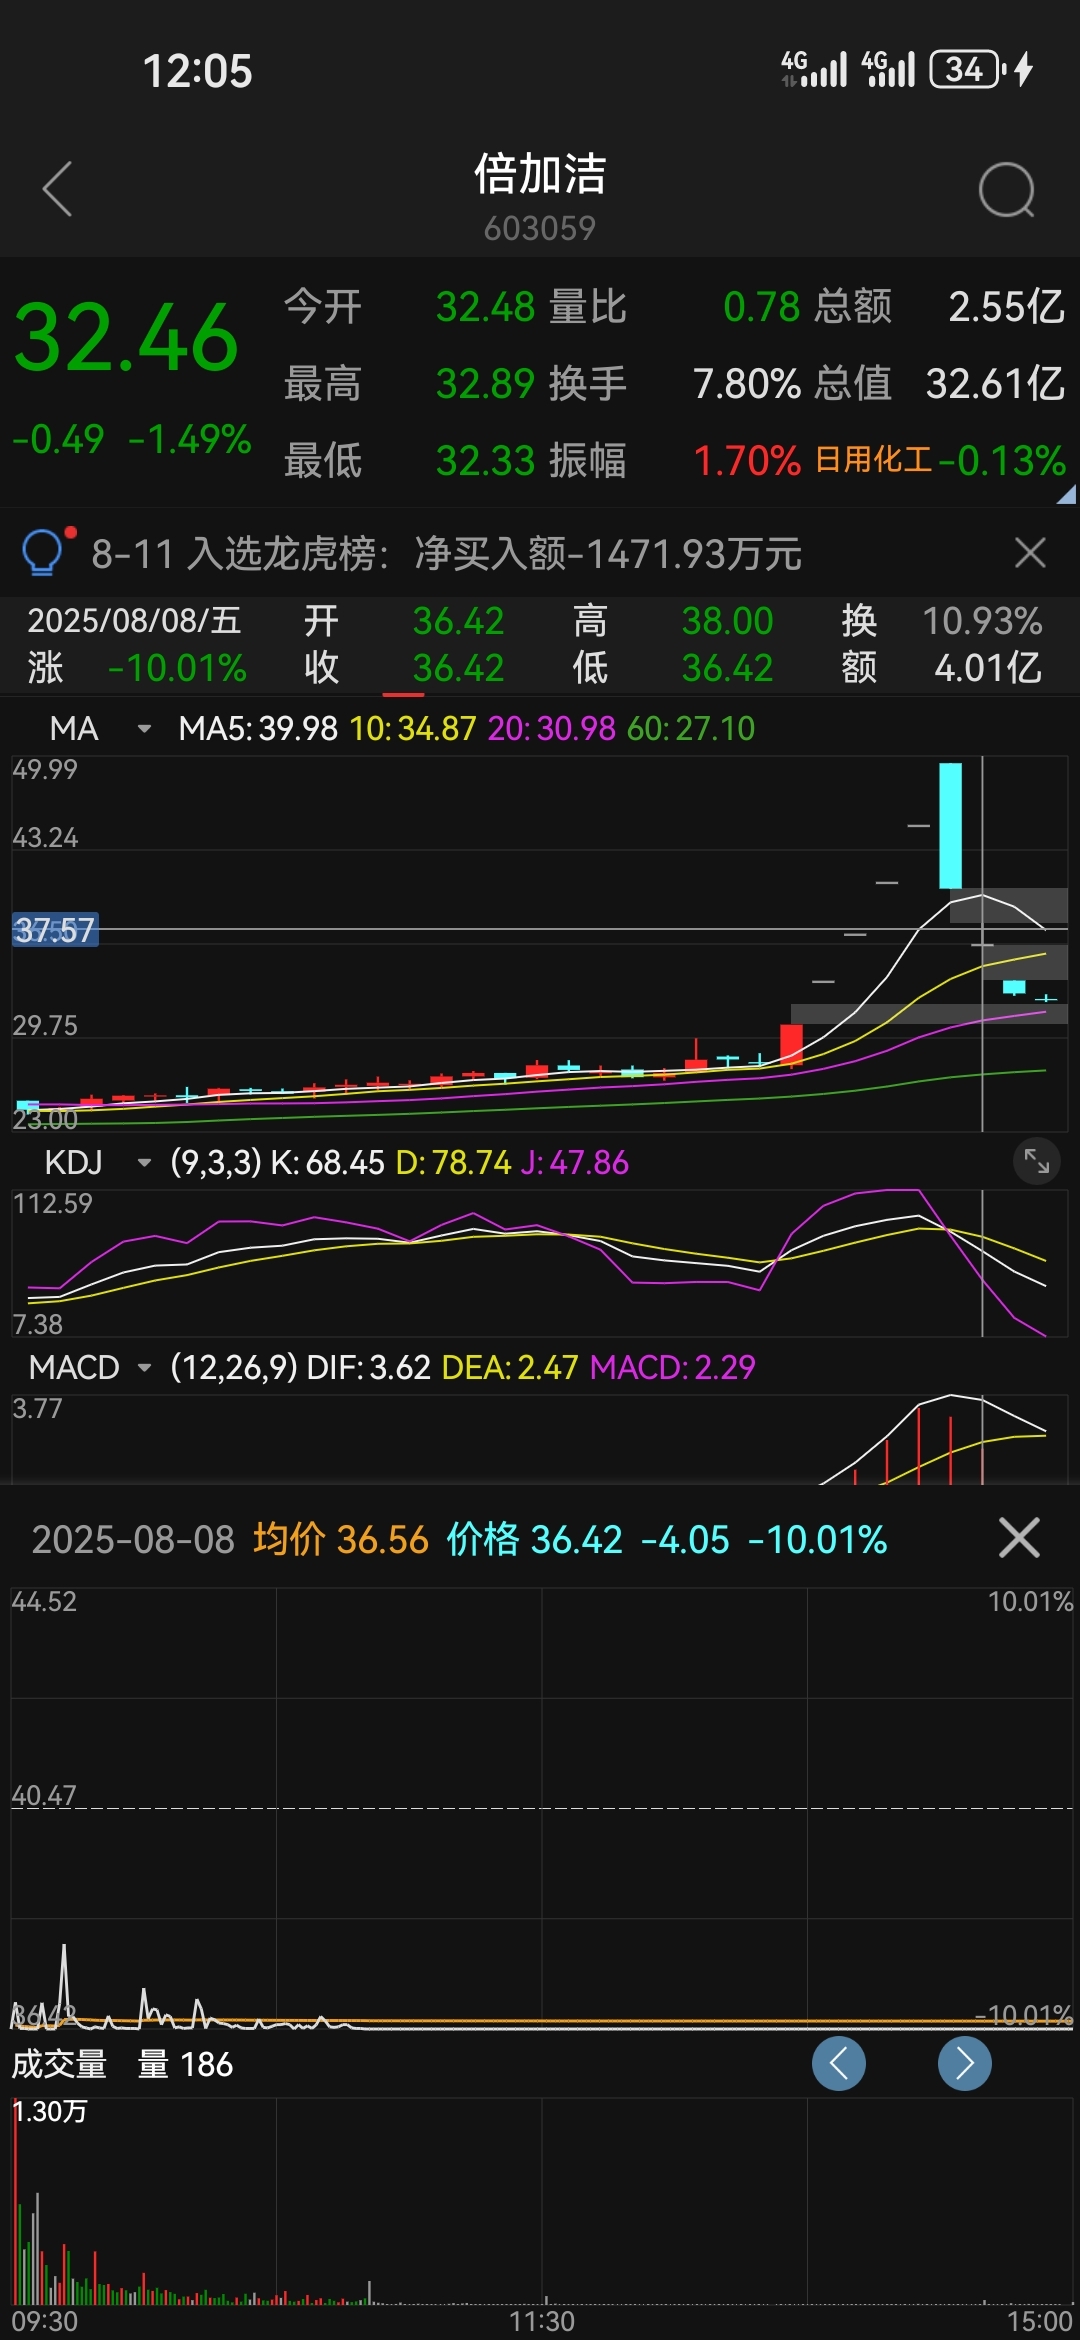Tap the 1.30万 volume axis label
This screenshot has width=1080, height=2340.
pyautogui.click(x=50, y=2111)
